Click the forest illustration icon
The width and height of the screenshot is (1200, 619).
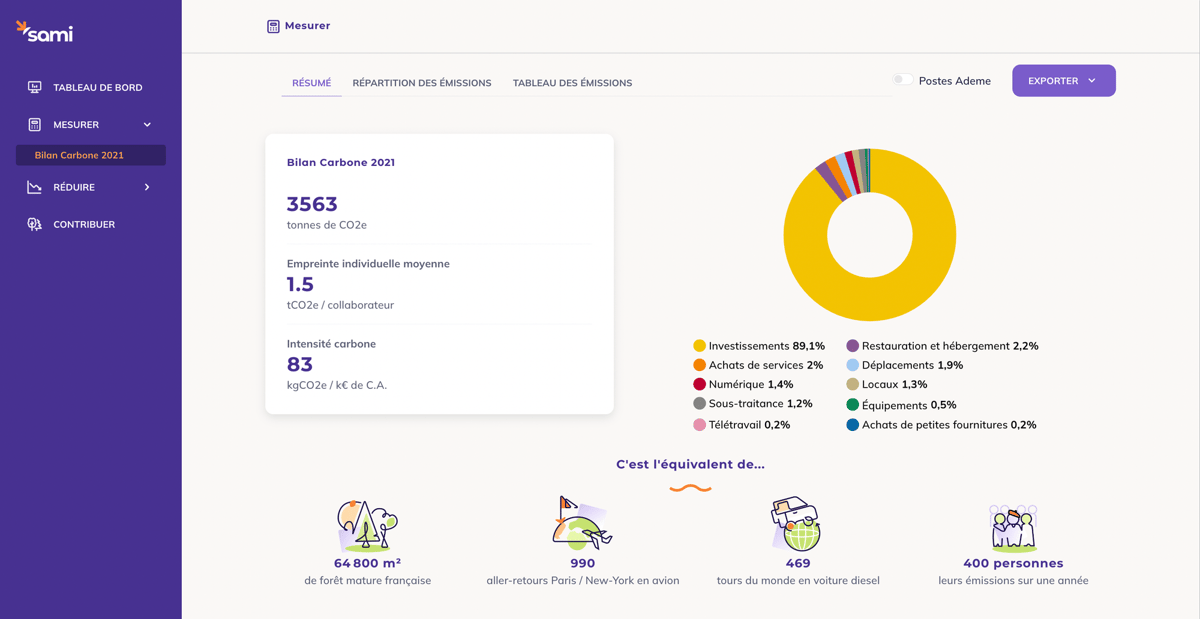[367, 525]
